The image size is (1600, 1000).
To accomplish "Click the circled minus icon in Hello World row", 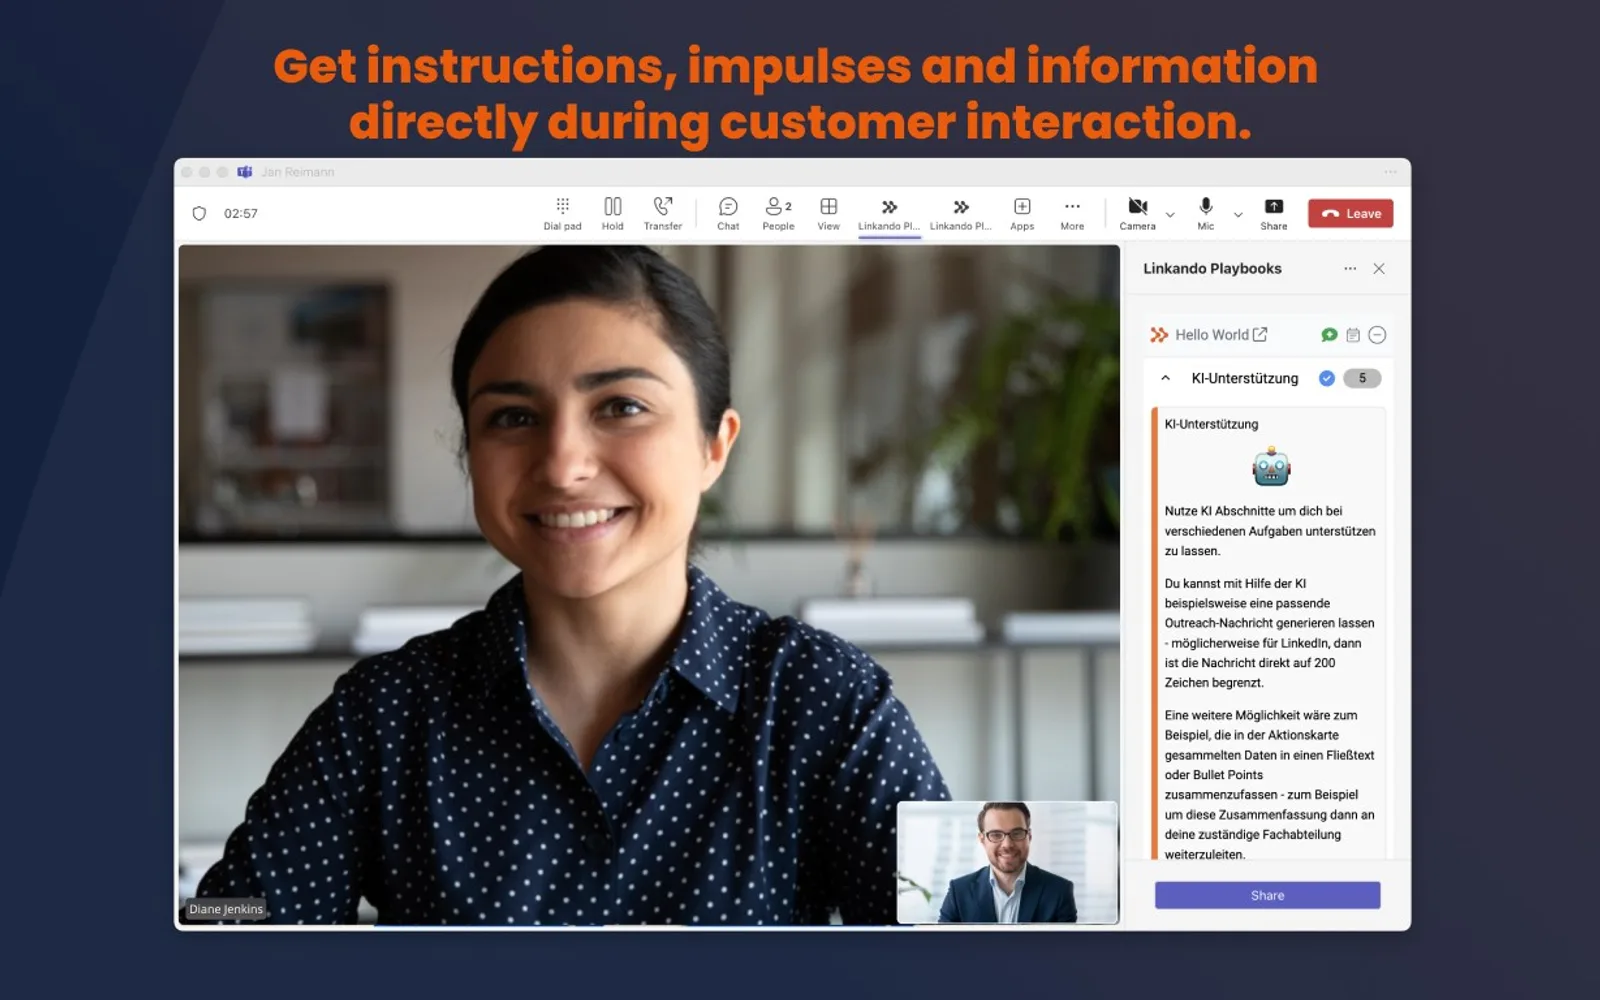I will point(1377,335).
